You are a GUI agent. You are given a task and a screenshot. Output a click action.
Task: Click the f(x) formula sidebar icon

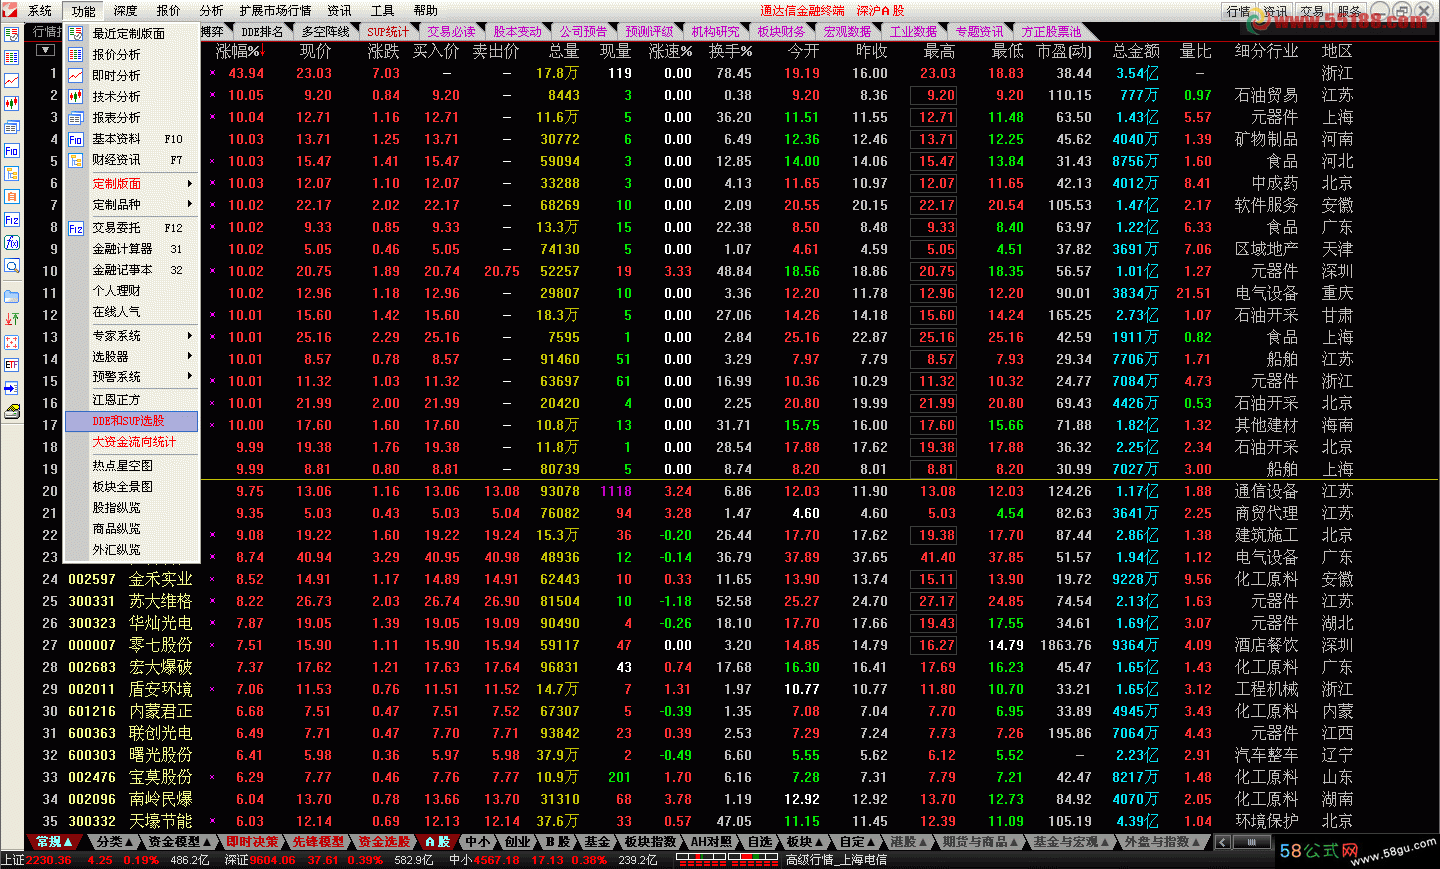point(11,243)
